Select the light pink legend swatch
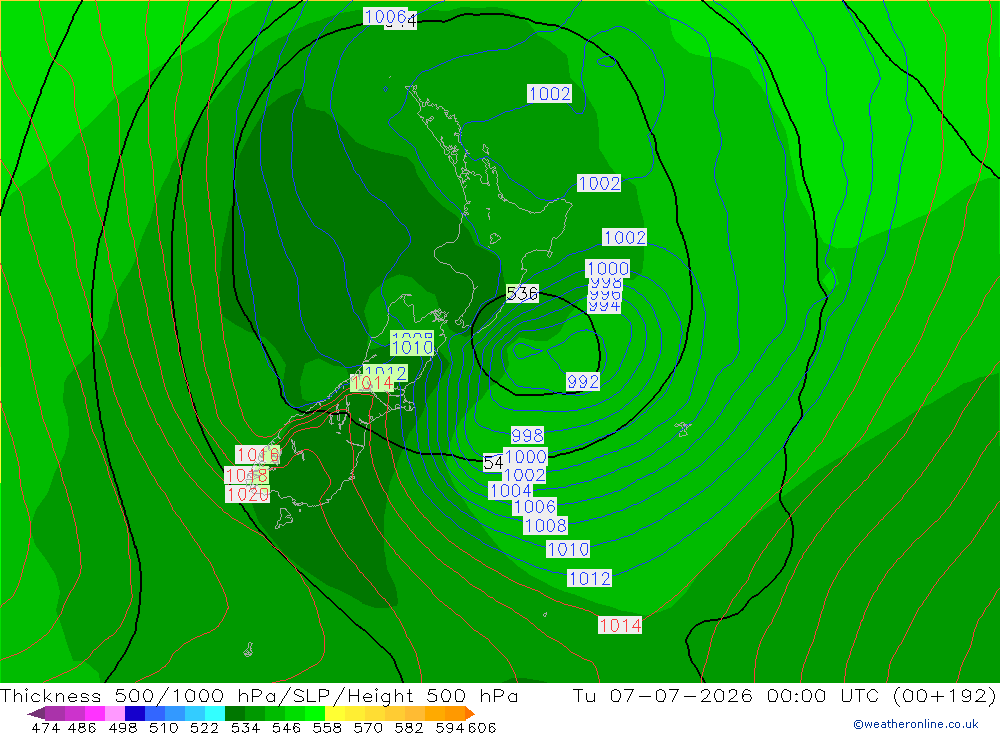 point(115,713)
